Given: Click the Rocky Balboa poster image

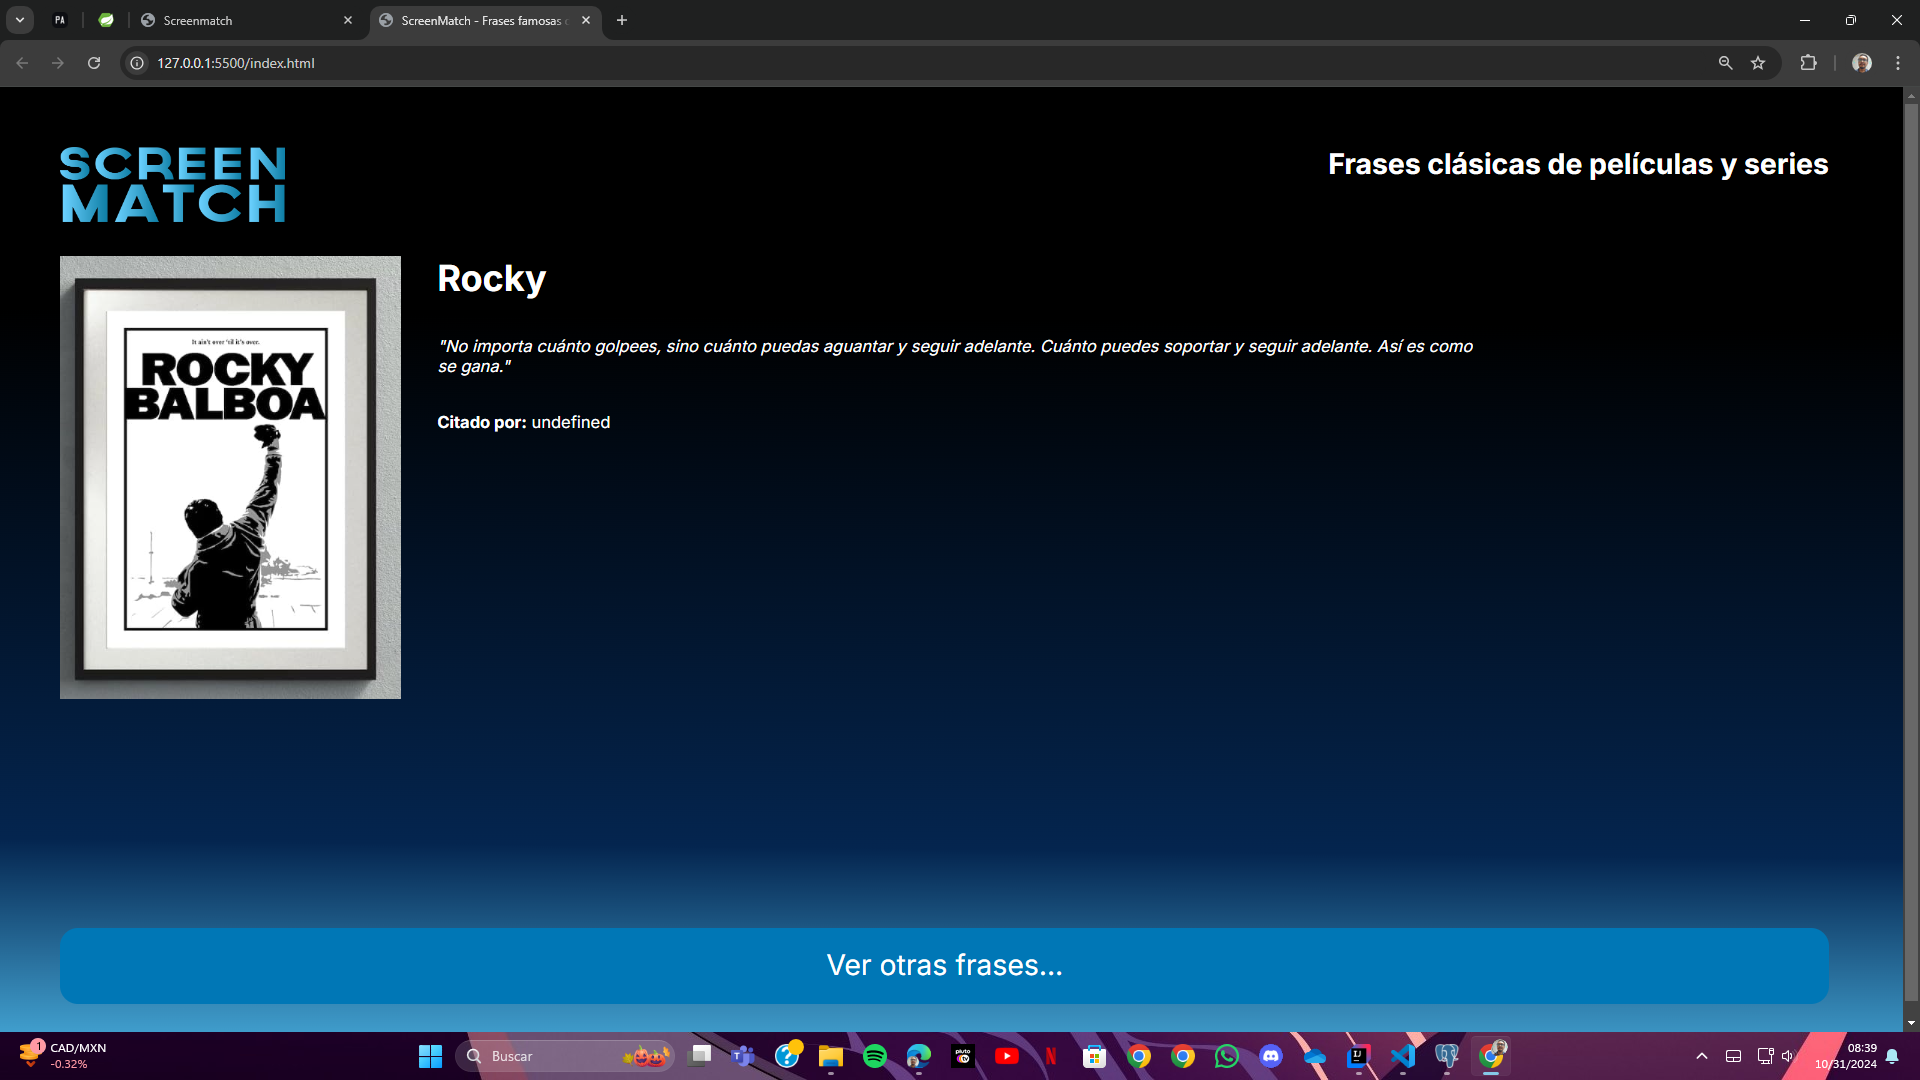Looking at the screenshot, I should (230, 477).
